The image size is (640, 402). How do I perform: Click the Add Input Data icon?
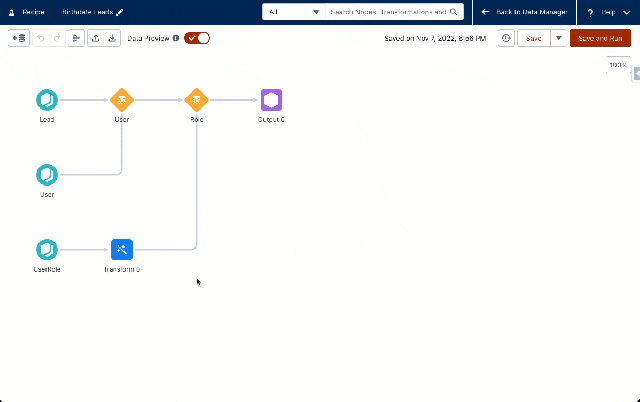point(18,38)
